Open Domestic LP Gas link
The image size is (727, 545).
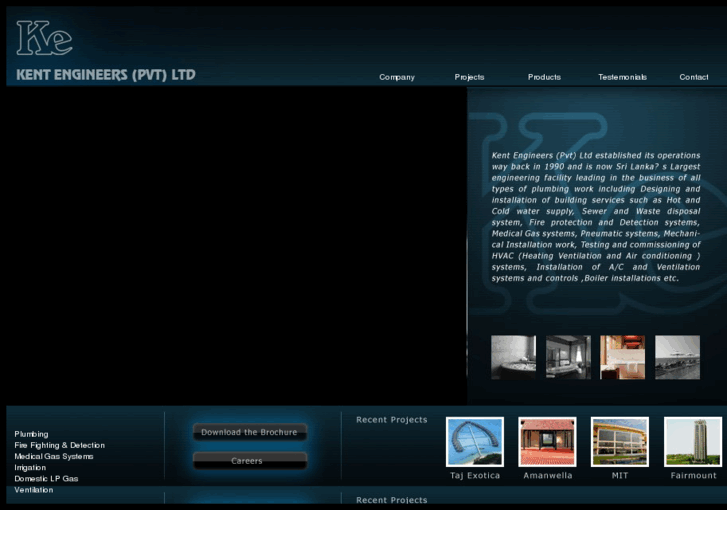[46, 479]
